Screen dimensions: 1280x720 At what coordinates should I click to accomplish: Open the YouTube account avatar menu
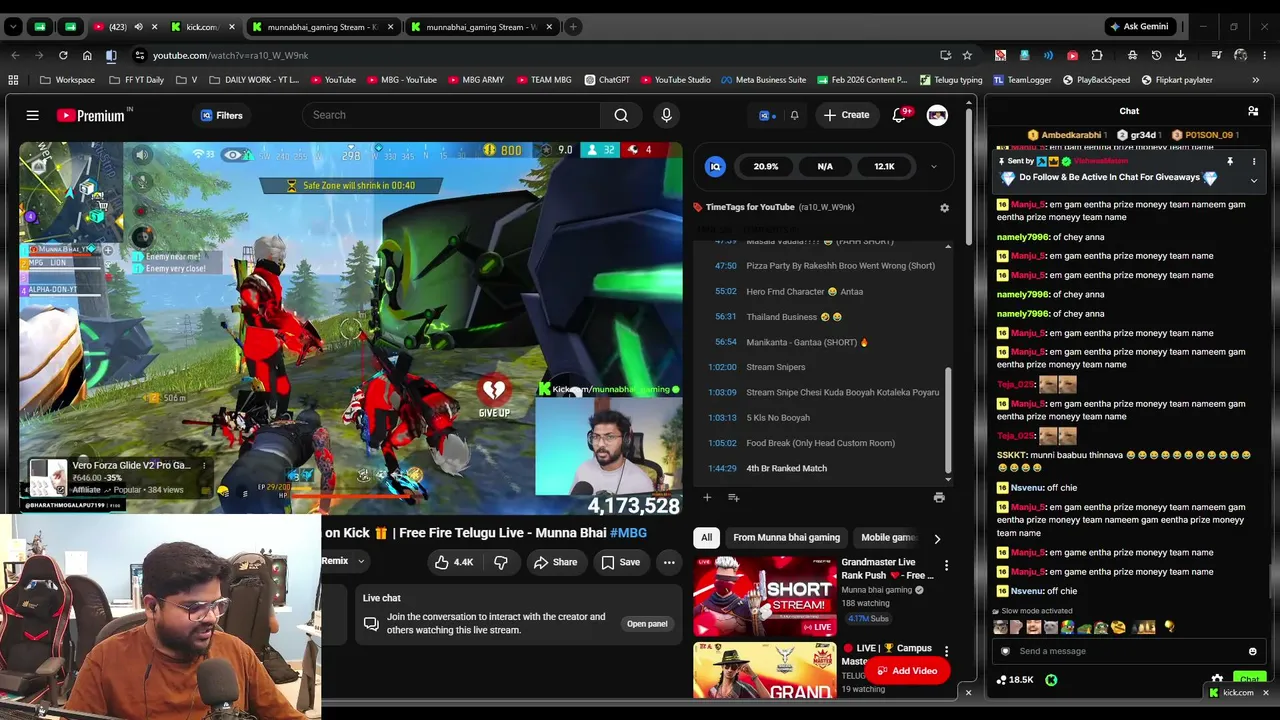tap(937, 115)
